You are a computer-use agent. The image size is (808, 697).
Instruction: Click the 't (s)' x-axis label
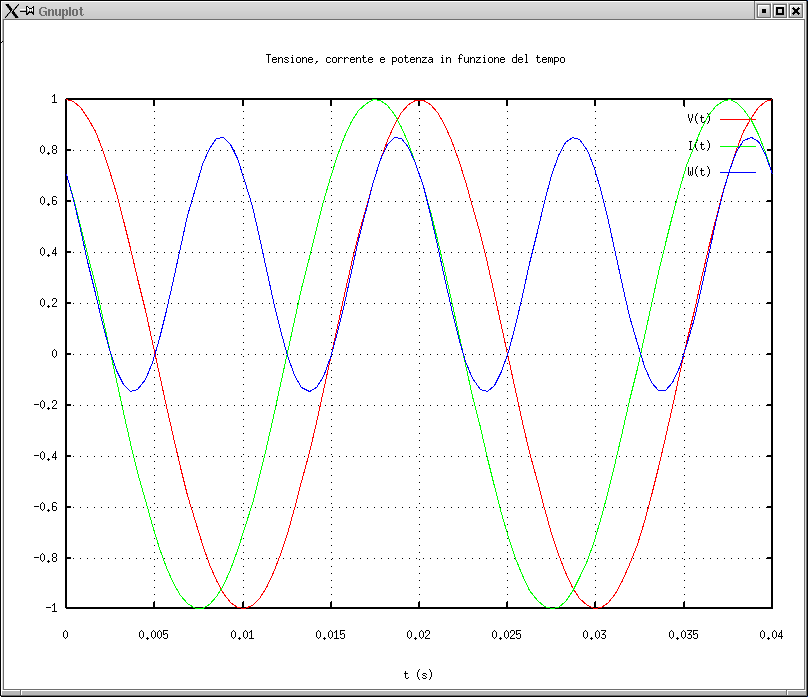(x=418, y=675)
